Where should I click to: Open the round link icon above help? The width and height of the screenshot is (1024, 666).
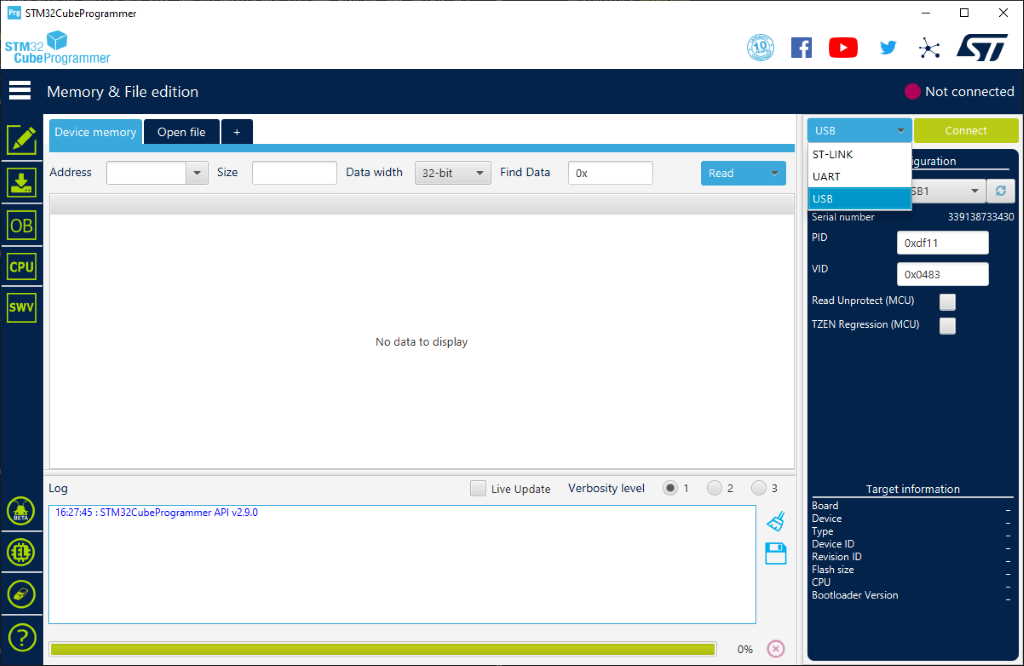21,594
